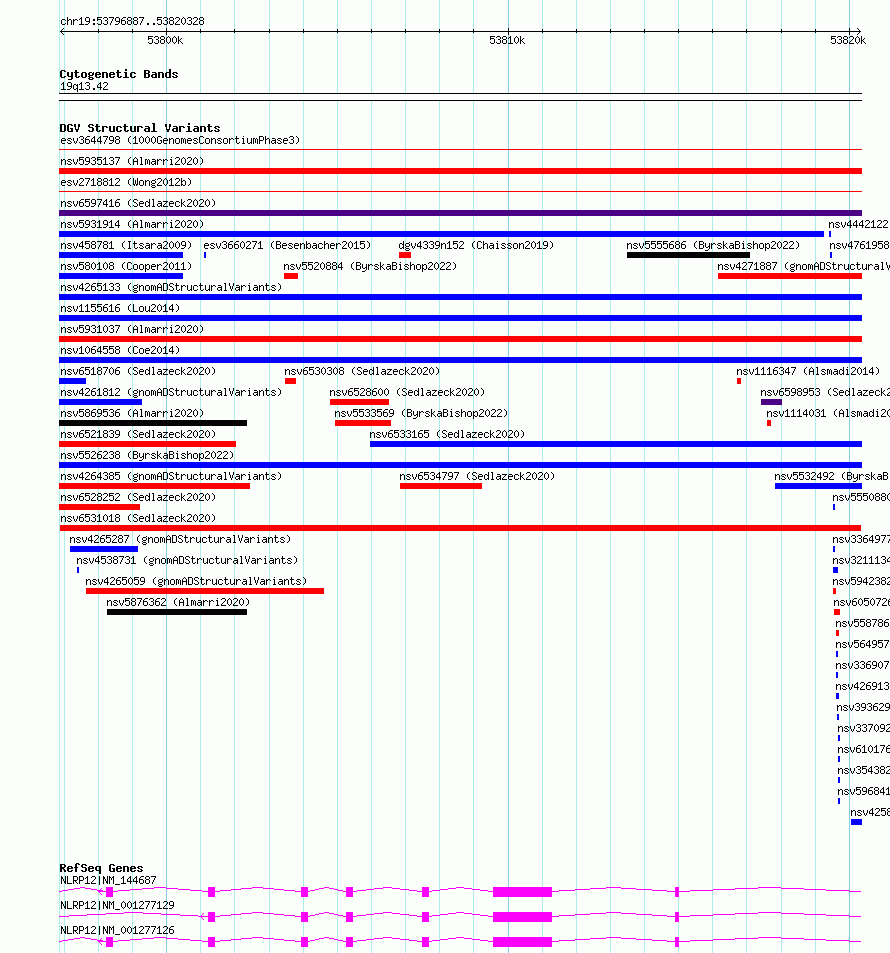Screen dimensions: 890x953
Task: Click the chr19:53796887..53820328 region label
Action: [x=132, y=21]
